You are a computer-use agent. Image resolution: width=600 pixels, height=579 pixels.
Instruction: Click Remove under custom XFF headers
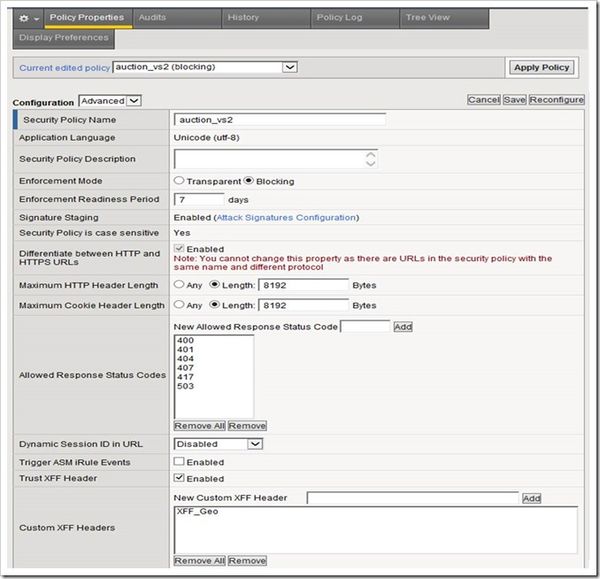click(247, 561)
